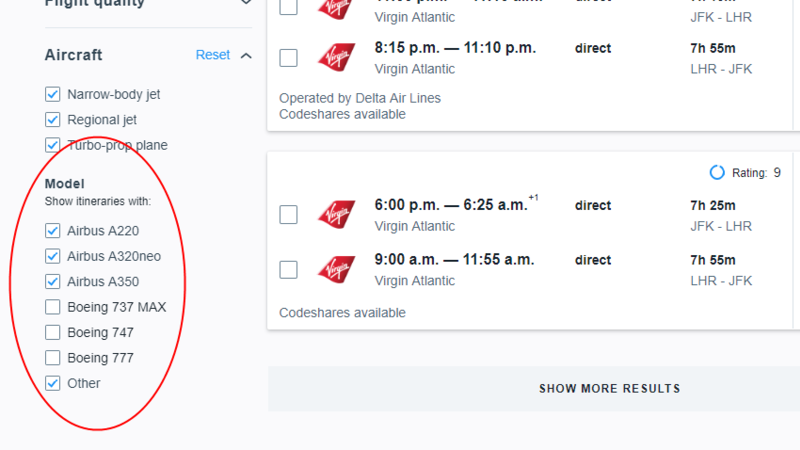Image resolution: width=800 pixels, height=450 pixels.
Task: Disable the Regional jet checkbox
Action: click(x=53, y=120)
